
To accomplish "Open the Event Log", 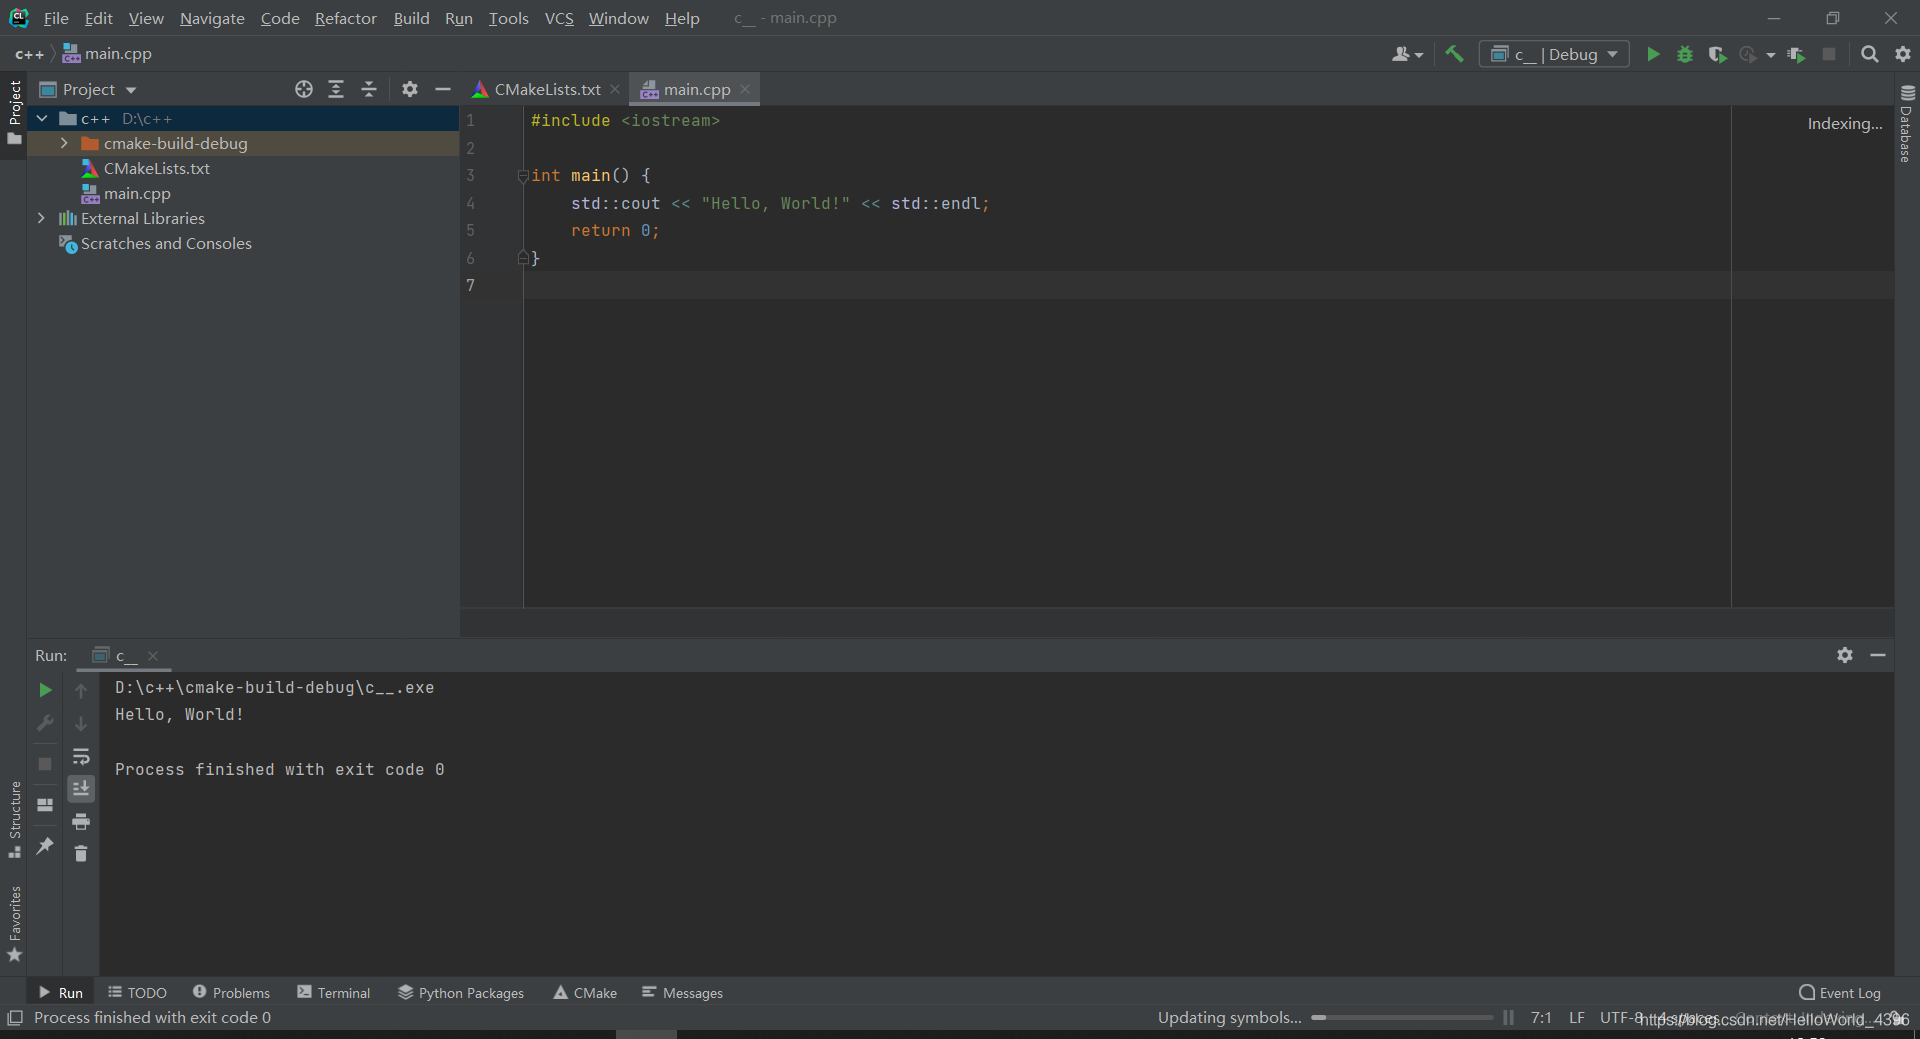I will 1840,992.
